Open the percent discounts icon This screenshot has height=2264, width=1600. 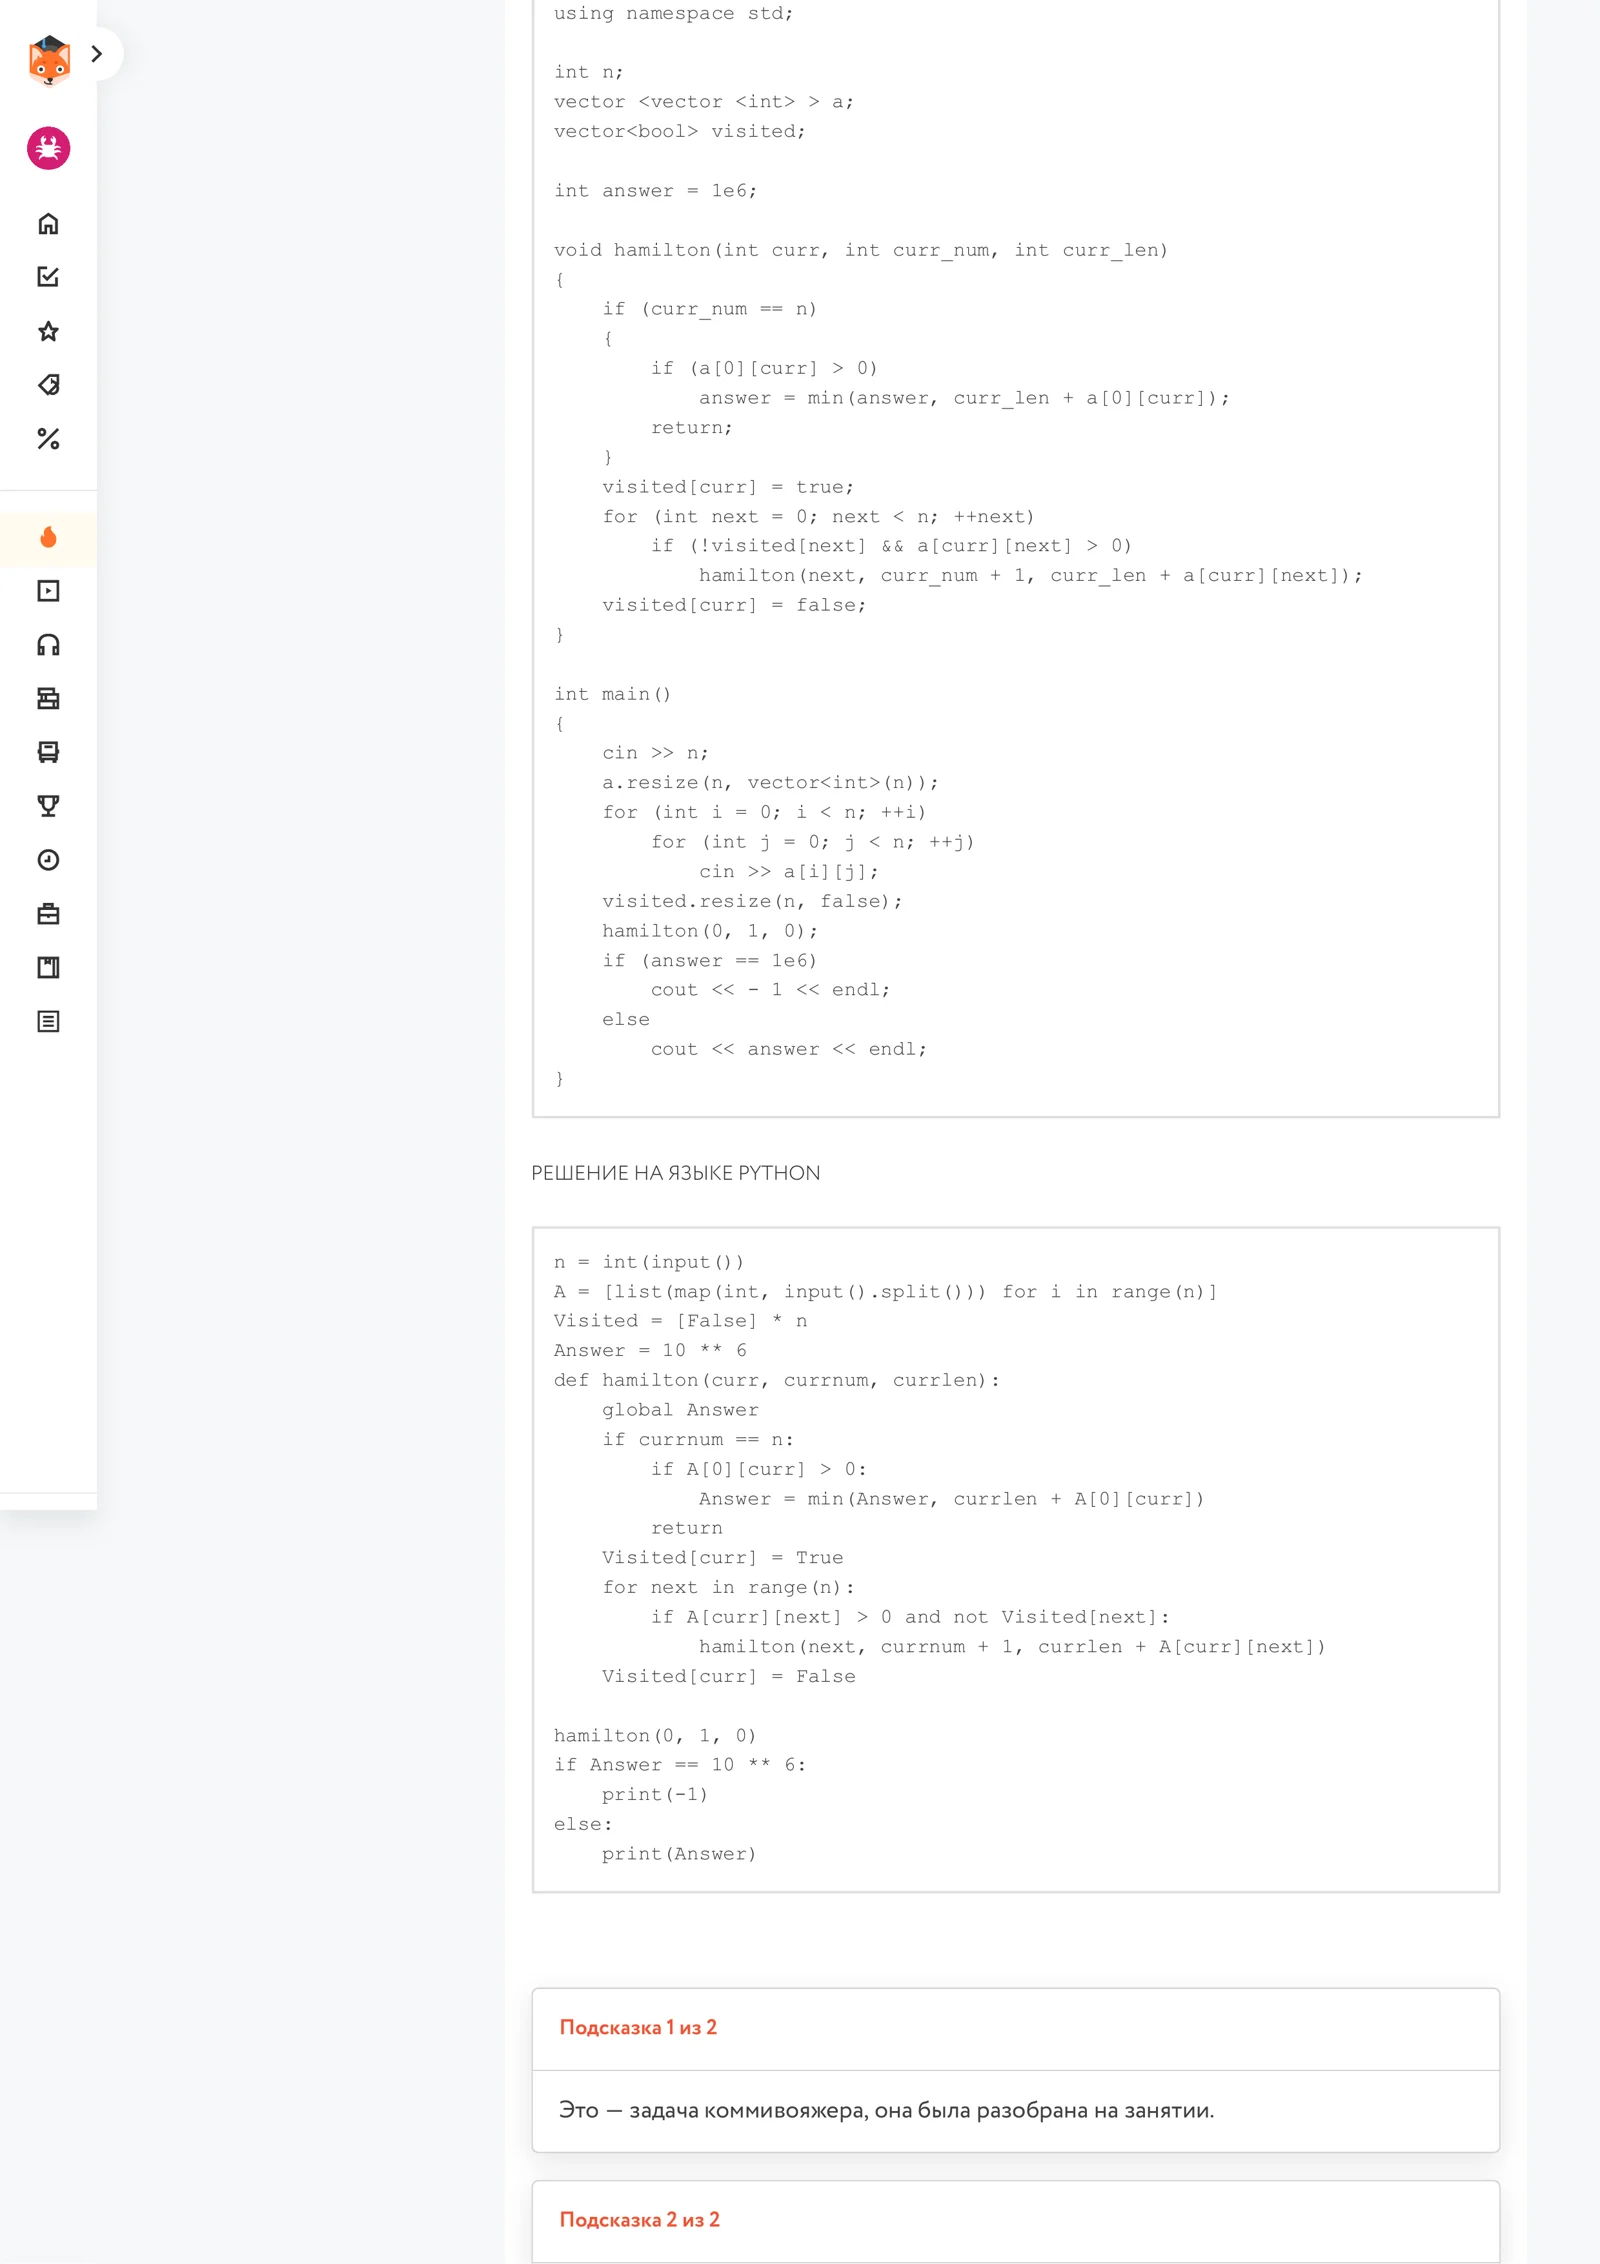coord(48,439)
